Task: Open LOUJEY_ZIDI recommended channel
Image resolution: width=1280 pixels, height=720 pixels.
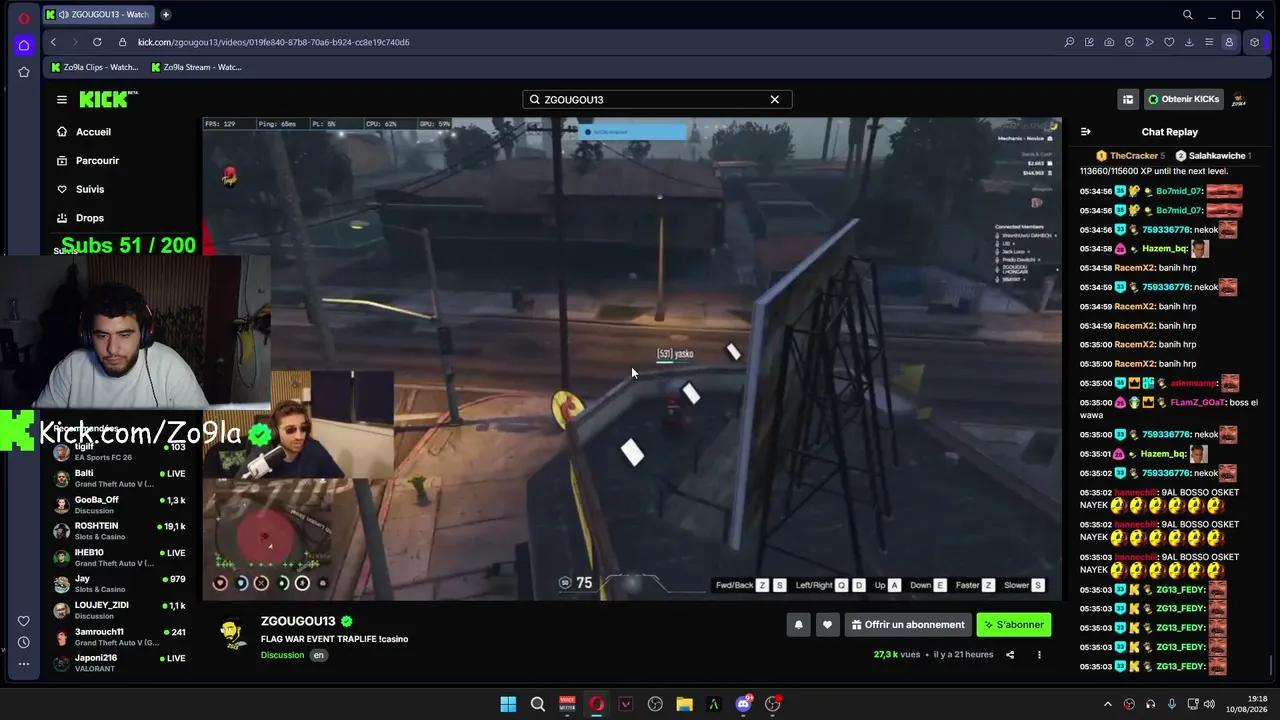Action: 120,610
